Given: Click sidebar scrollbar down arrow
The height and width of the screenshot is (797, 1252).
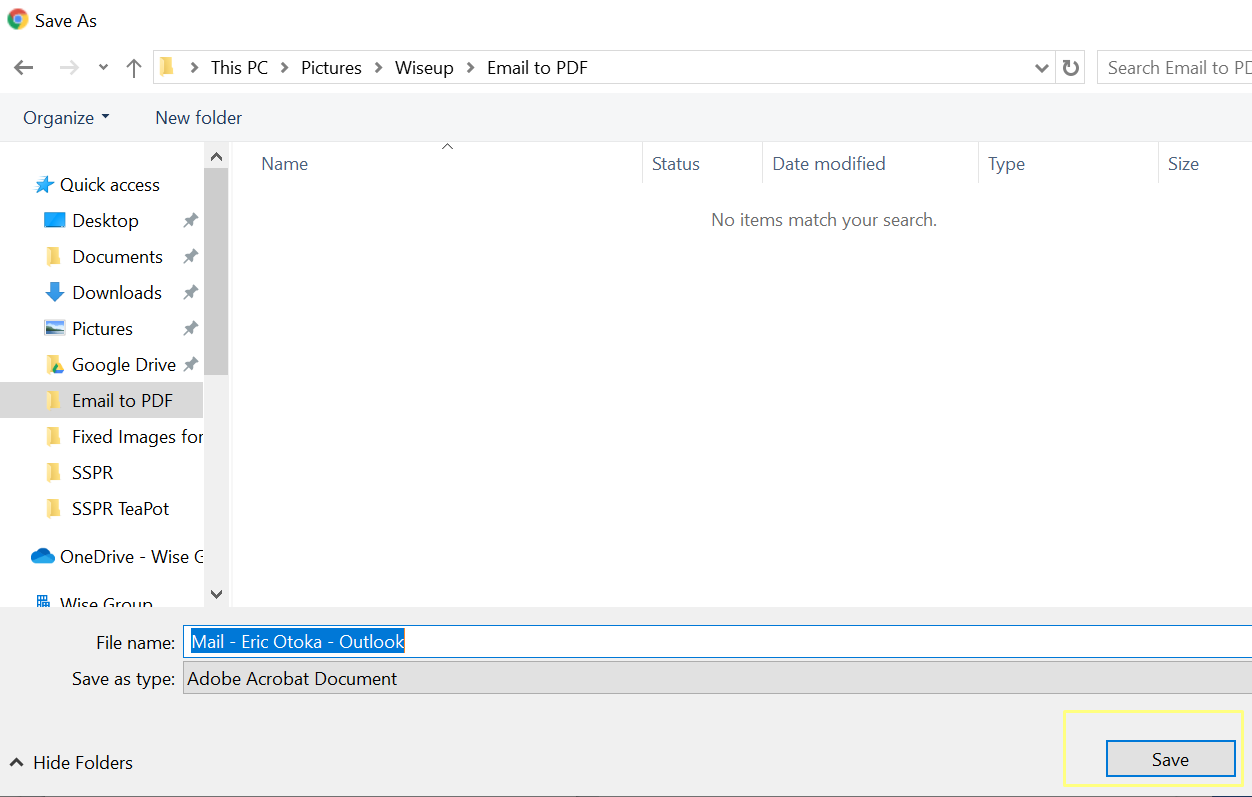Looking at the screenshot, I should 216,594.
